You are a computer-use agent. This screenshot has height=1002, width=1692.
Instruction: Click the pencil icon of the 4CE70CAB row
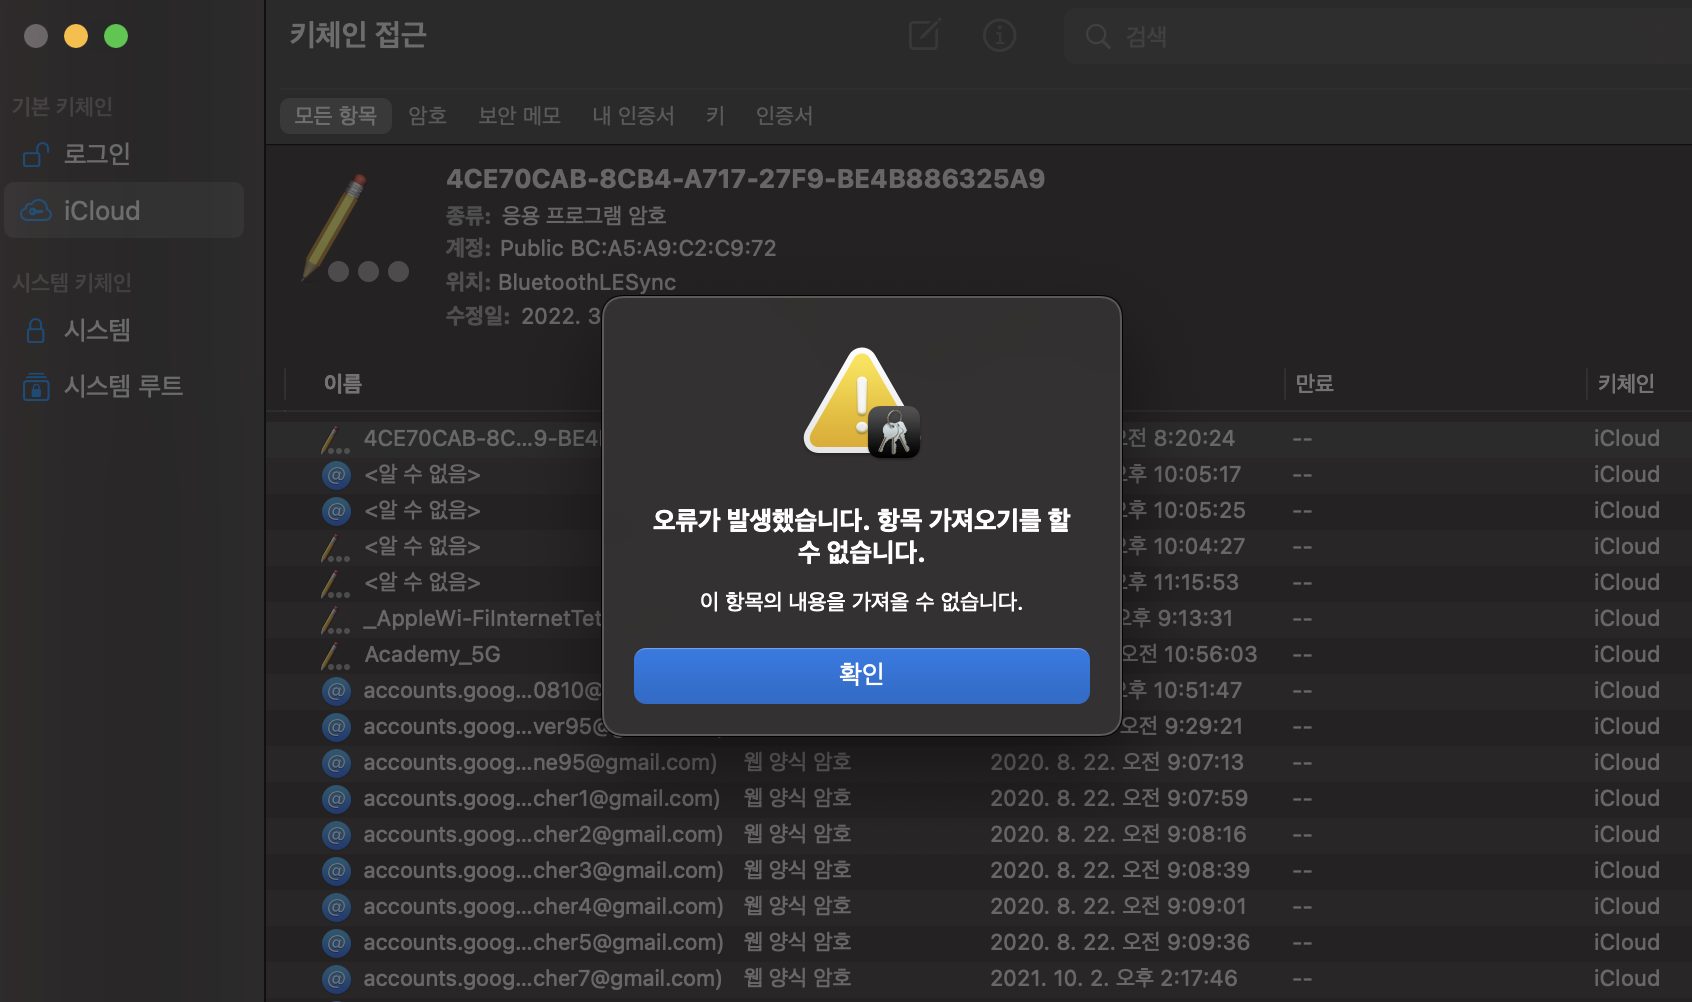[x=336, y=439]
